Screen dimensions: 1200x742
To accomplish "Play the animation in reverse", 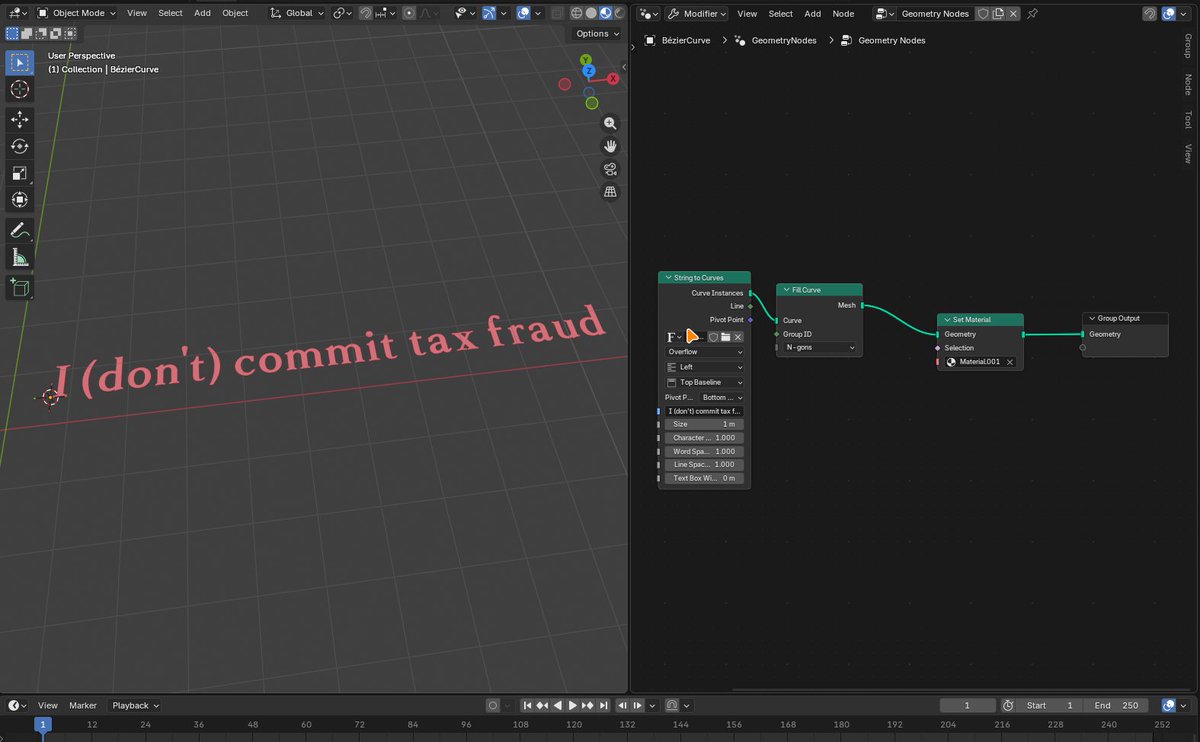I will pos(558,706).
